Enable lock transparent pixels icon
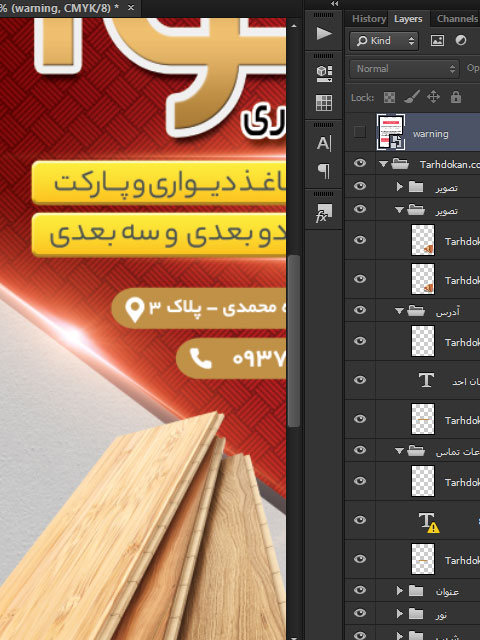Image resolution: width=480 pixels, height=640 pixels. [389, 97]
